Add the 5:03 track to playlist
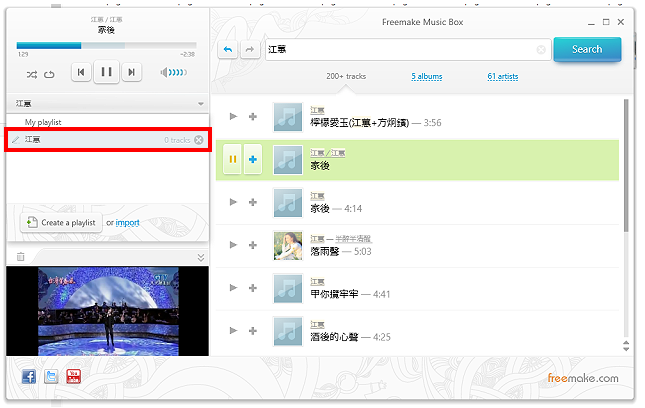The height and width of the screenshot is (408, 645). [253, 245]
